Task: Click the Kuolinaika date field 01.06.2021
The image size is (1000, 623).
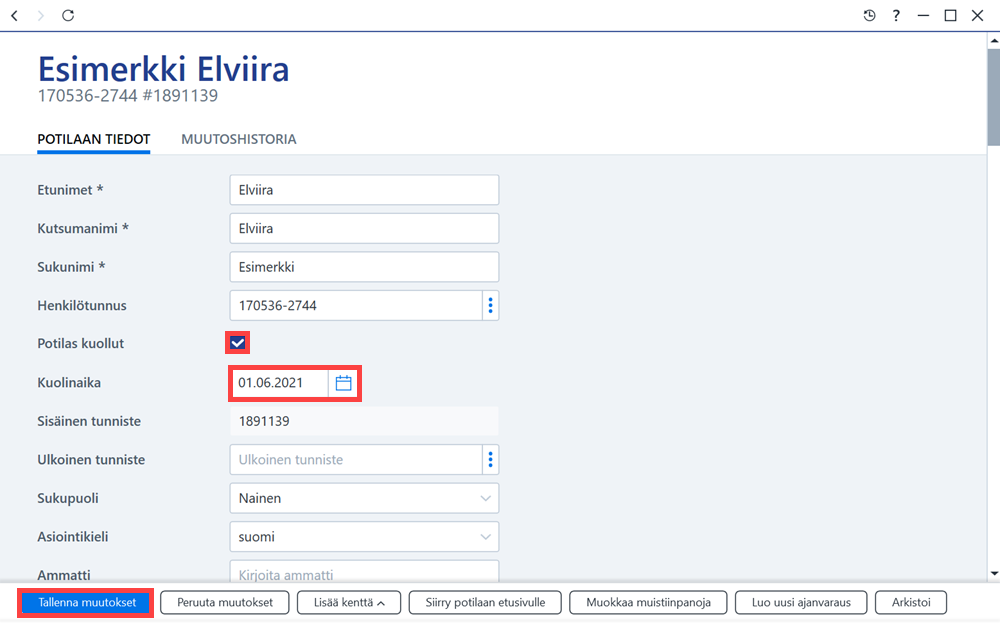Action: 279,383
